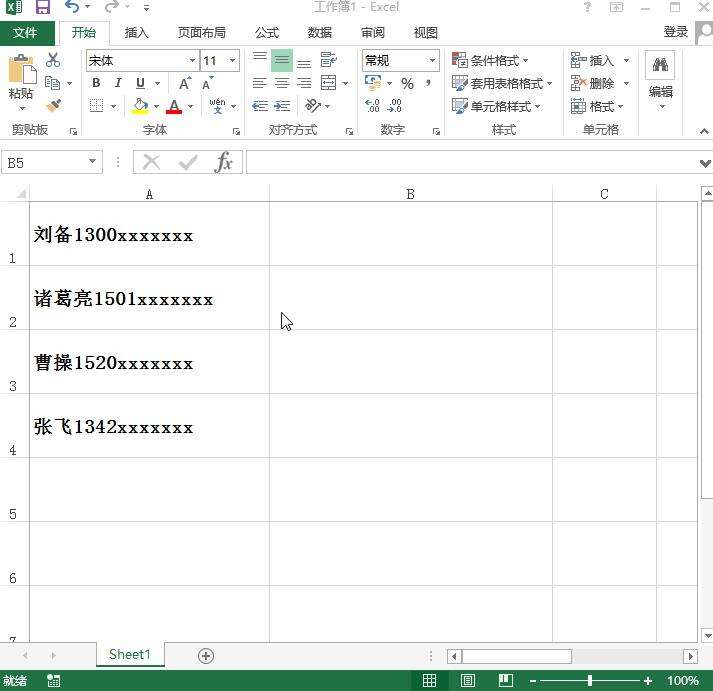The width and height of the screenshot is (713, 691).
Task: Click the formula bar input field
Action: (472, 162)
